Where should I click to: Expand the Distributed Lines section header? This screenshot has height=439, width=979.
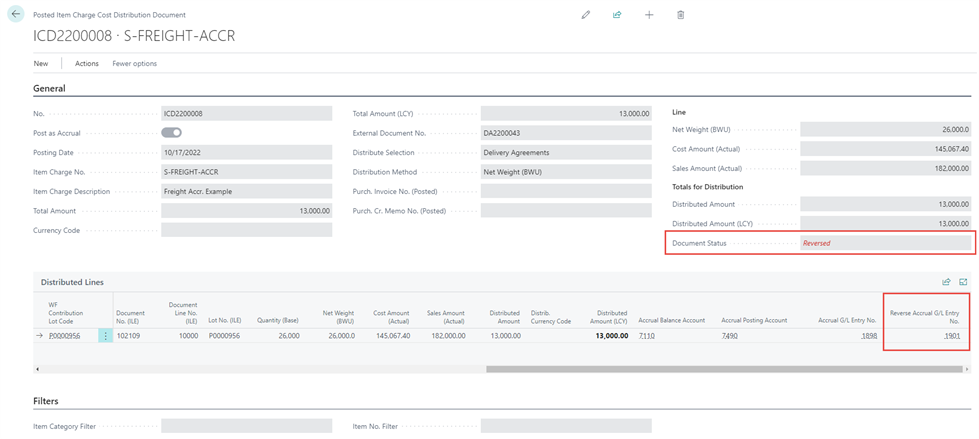click(x=72, y=282)
